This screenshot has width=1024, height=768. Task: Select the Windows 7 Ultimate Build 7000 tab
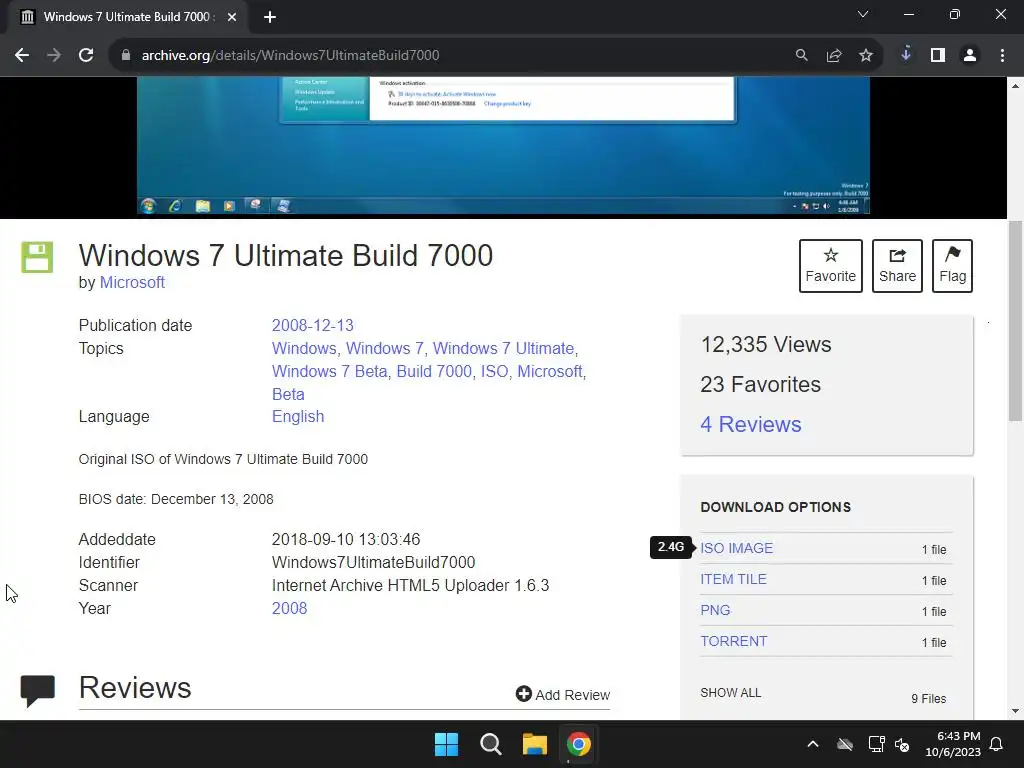[126, 17]
